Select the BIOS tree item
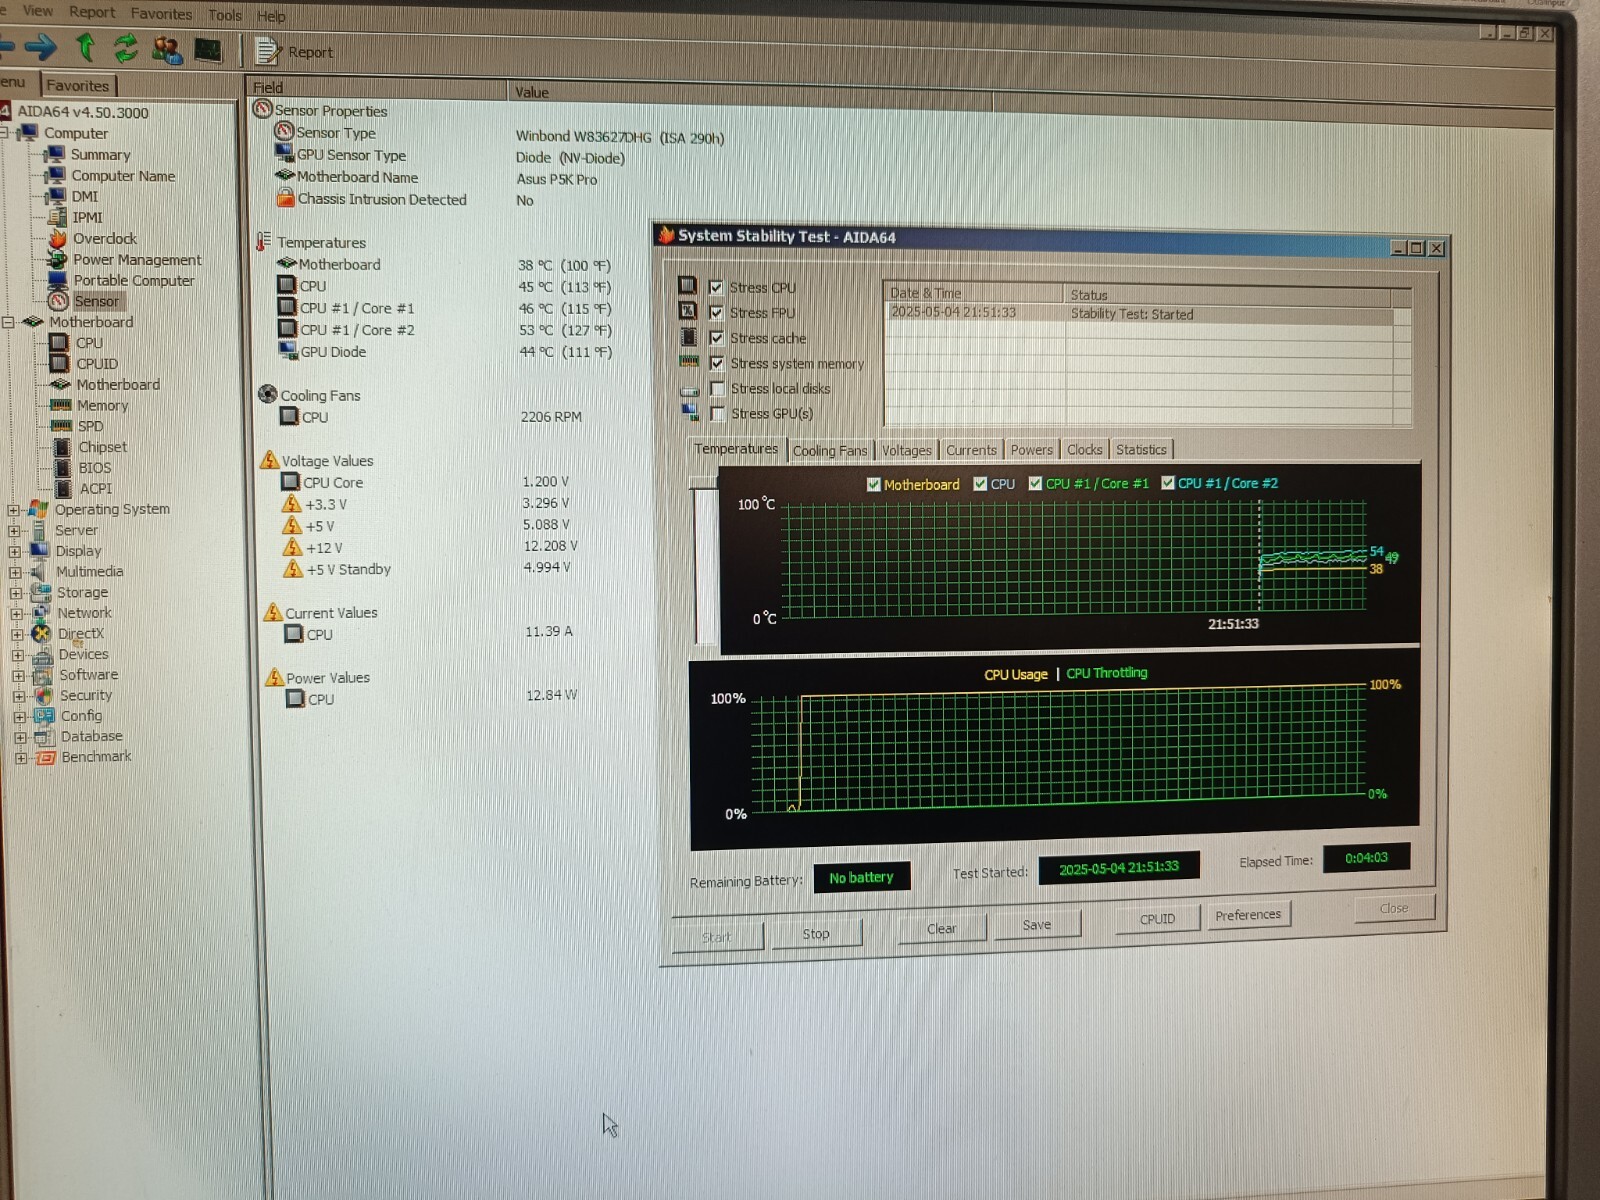This screenshot has width=1600, height=1200. [x=95, y=468]
